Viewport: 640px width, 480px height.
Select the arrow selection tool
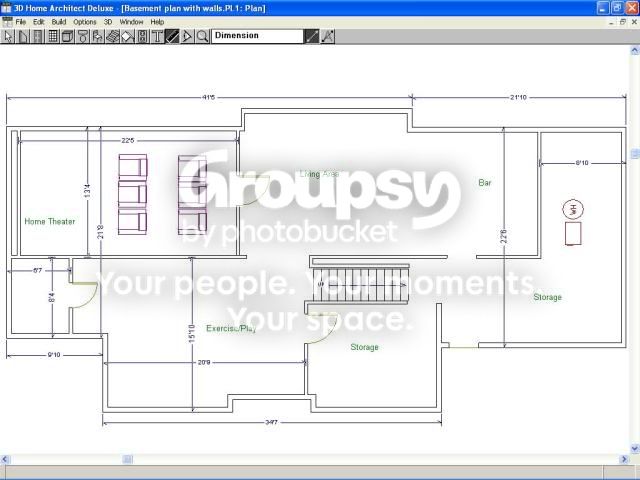[x=8, y=37]
